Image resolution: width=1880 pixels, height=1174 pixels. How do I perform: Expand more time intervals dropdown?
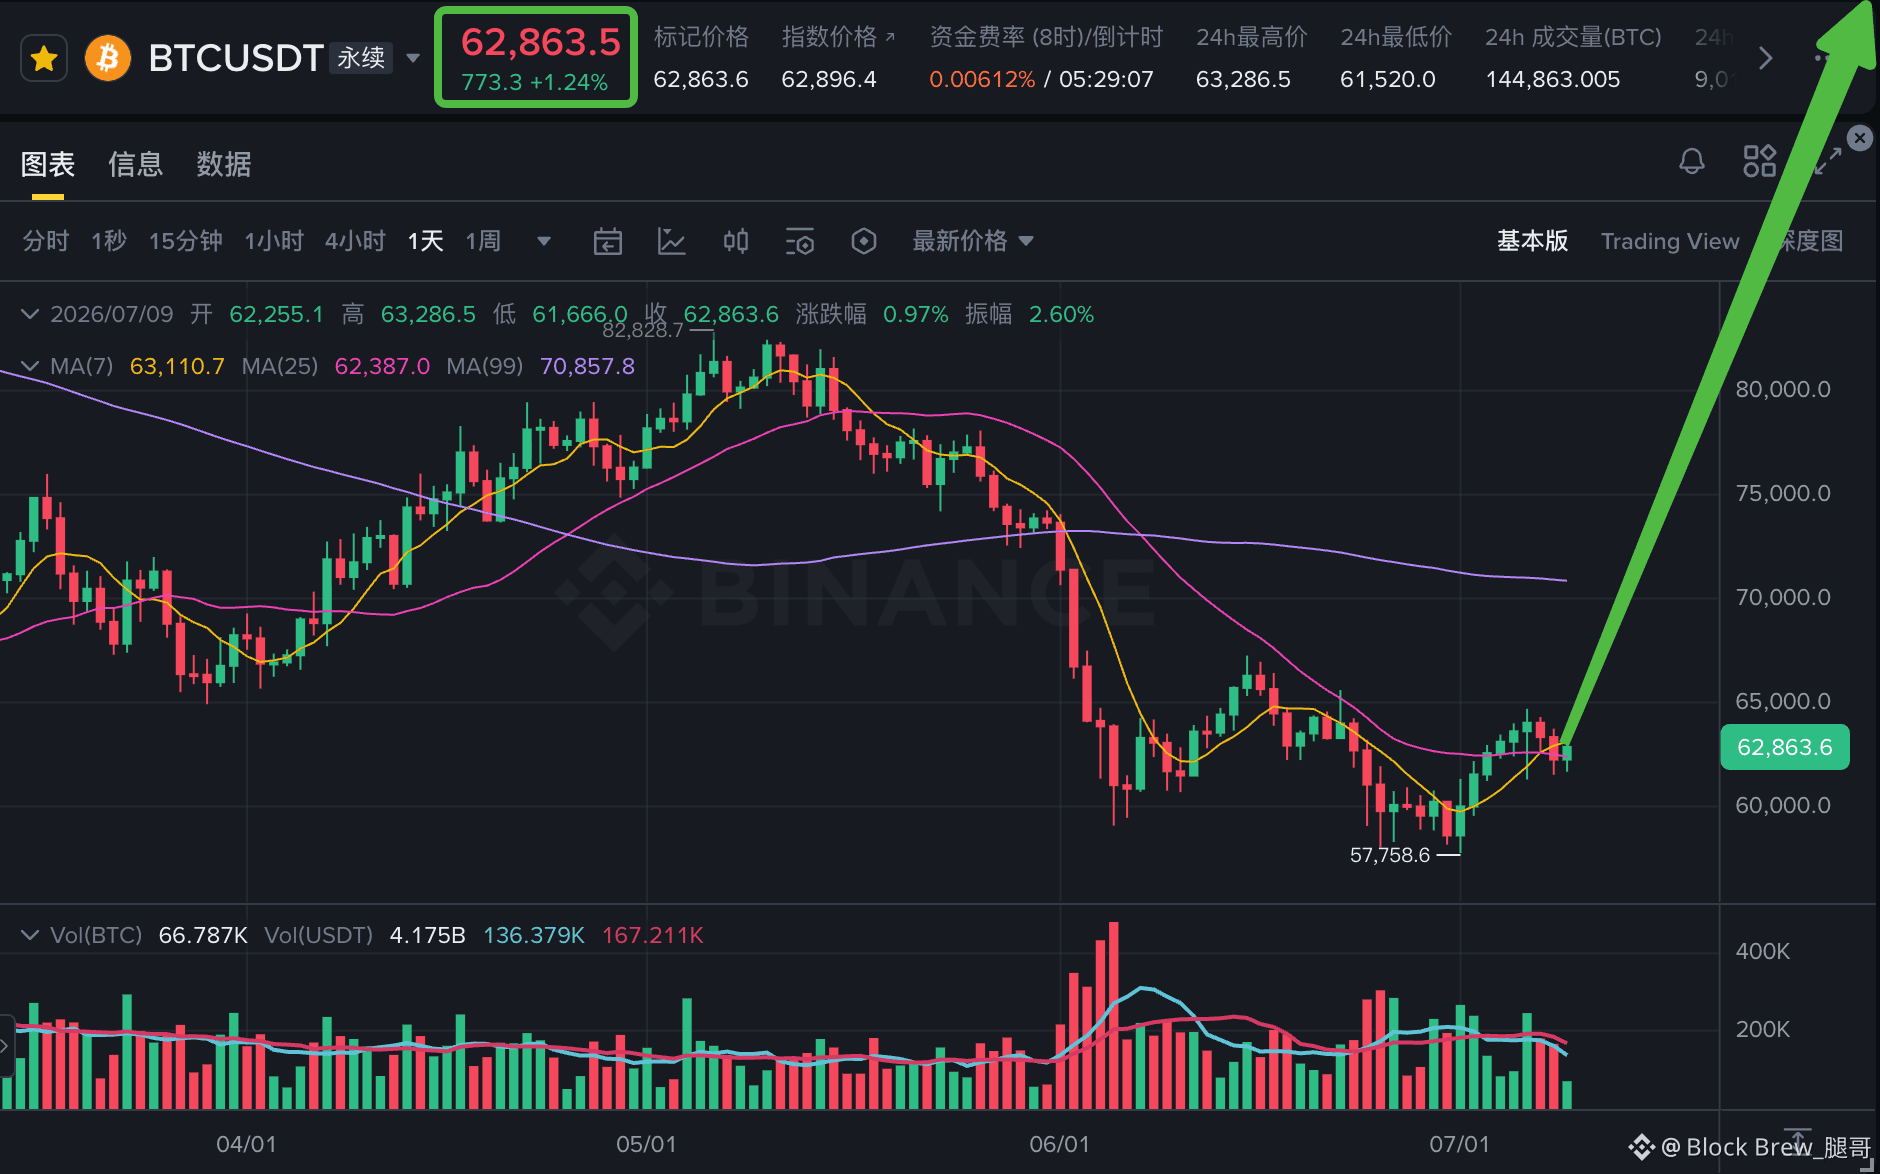pyautogui.click(x=544, y=241)
